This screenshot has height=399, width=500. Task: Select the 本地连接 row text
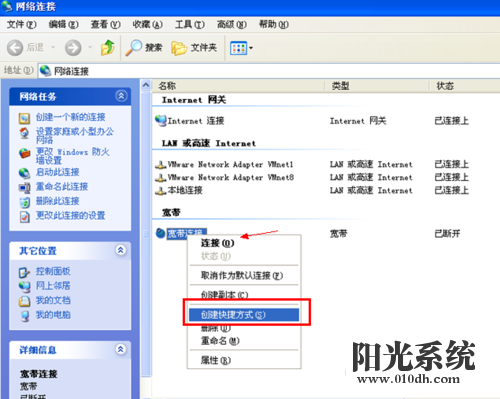coord(185,190)
